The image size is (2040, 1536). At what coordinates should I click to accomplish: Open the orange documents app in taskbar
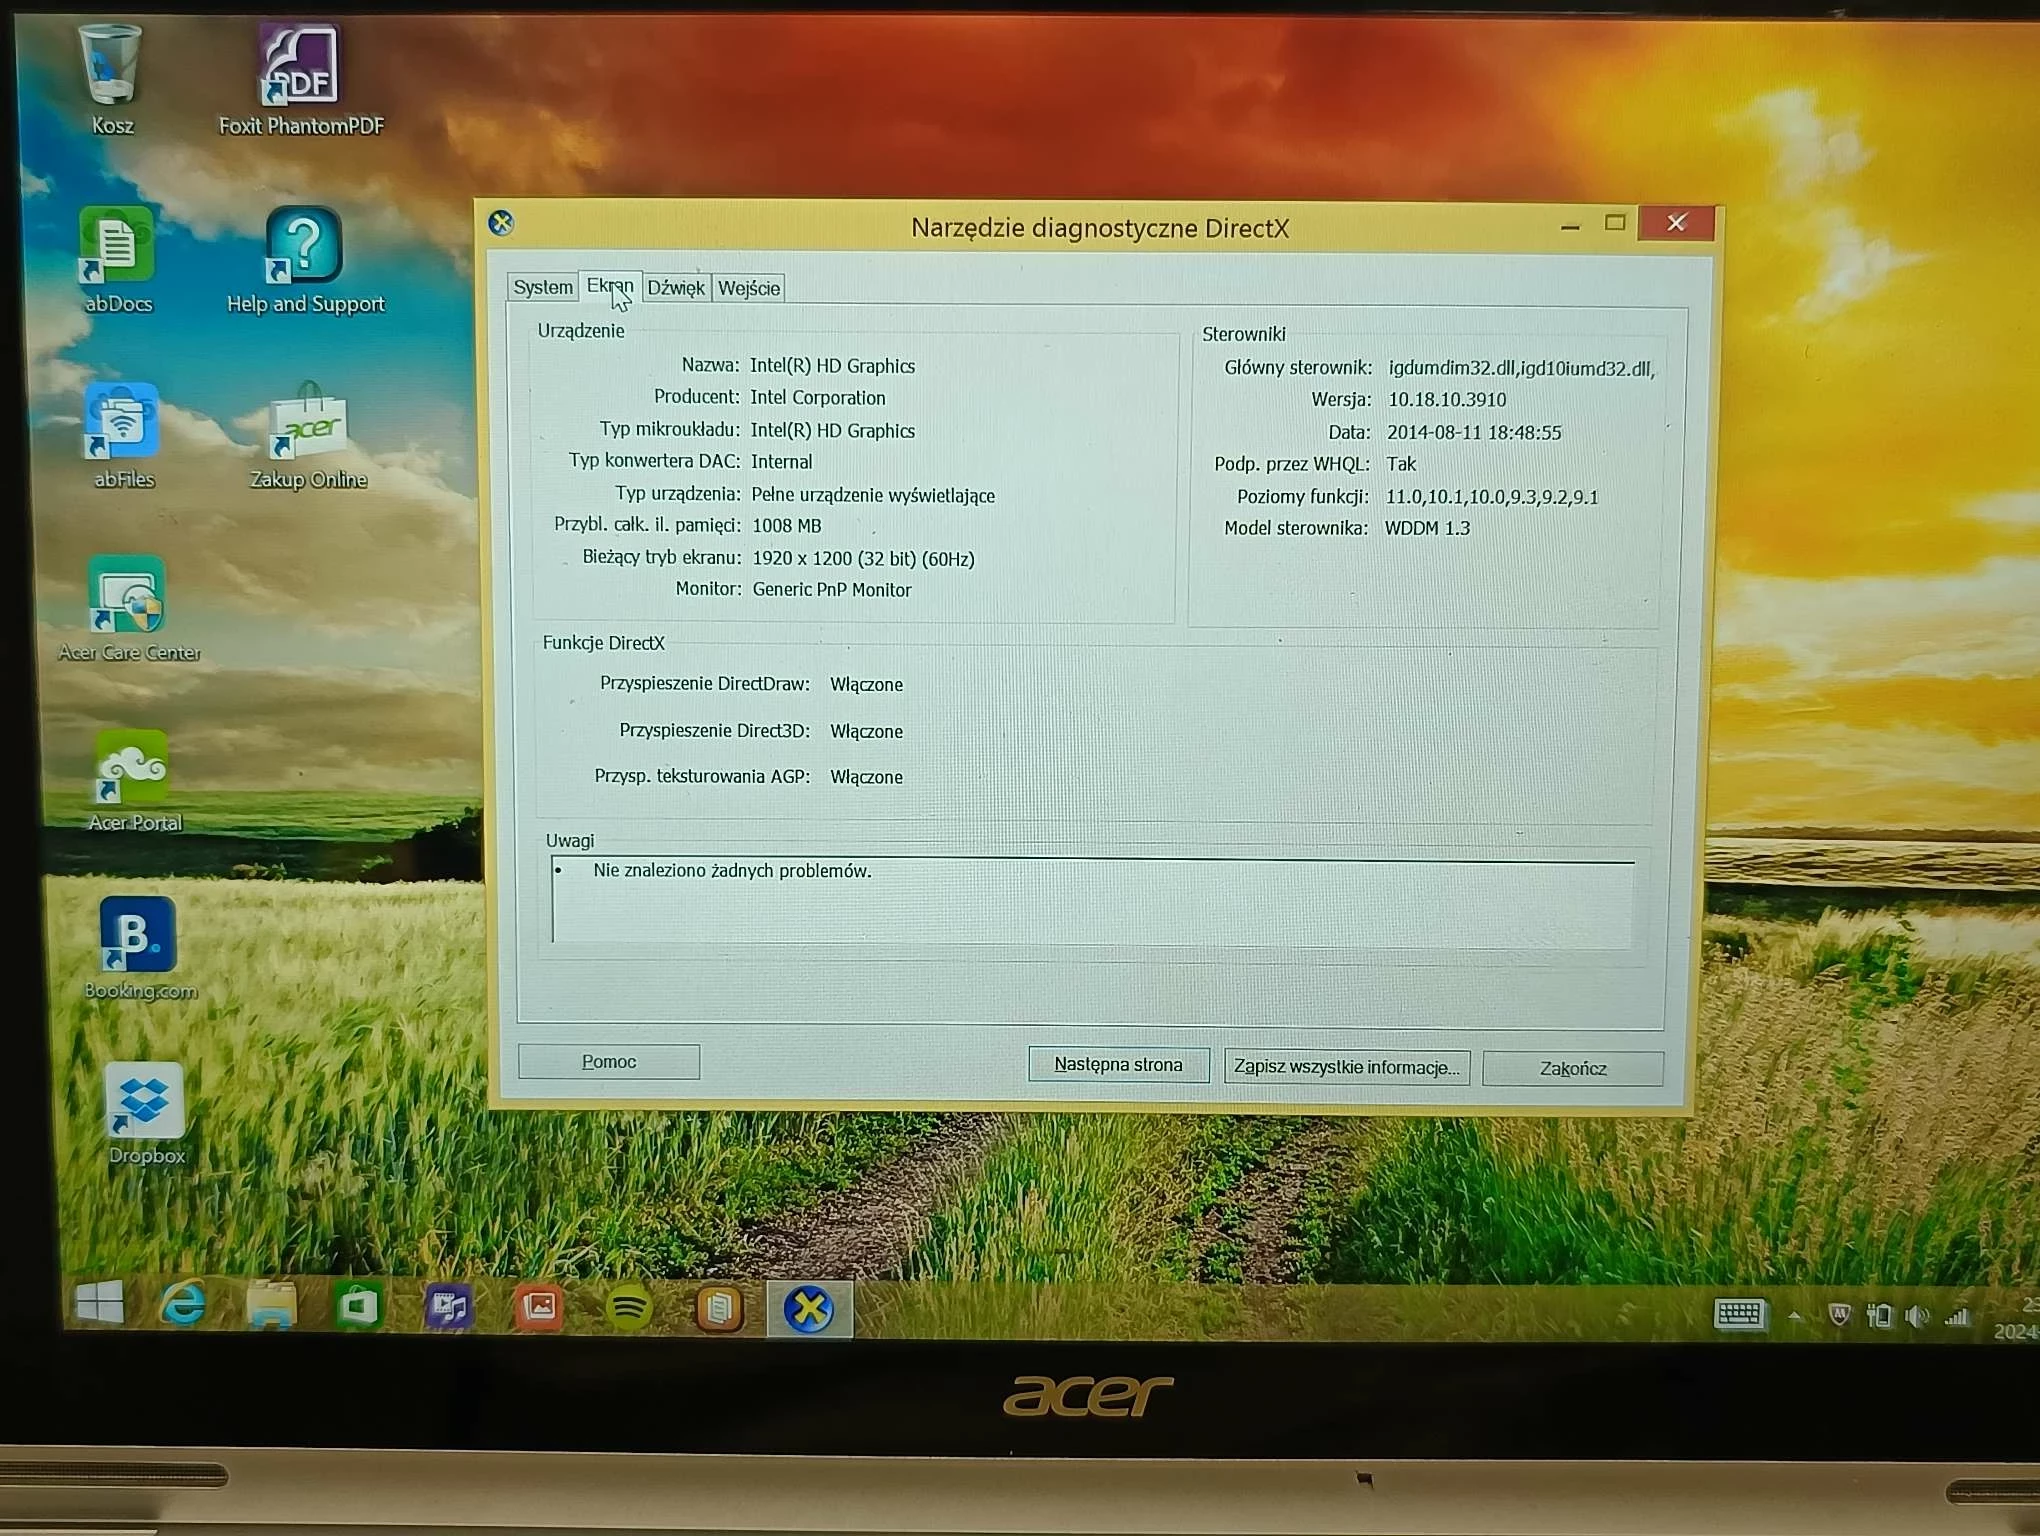click(x=718, y=1309)
